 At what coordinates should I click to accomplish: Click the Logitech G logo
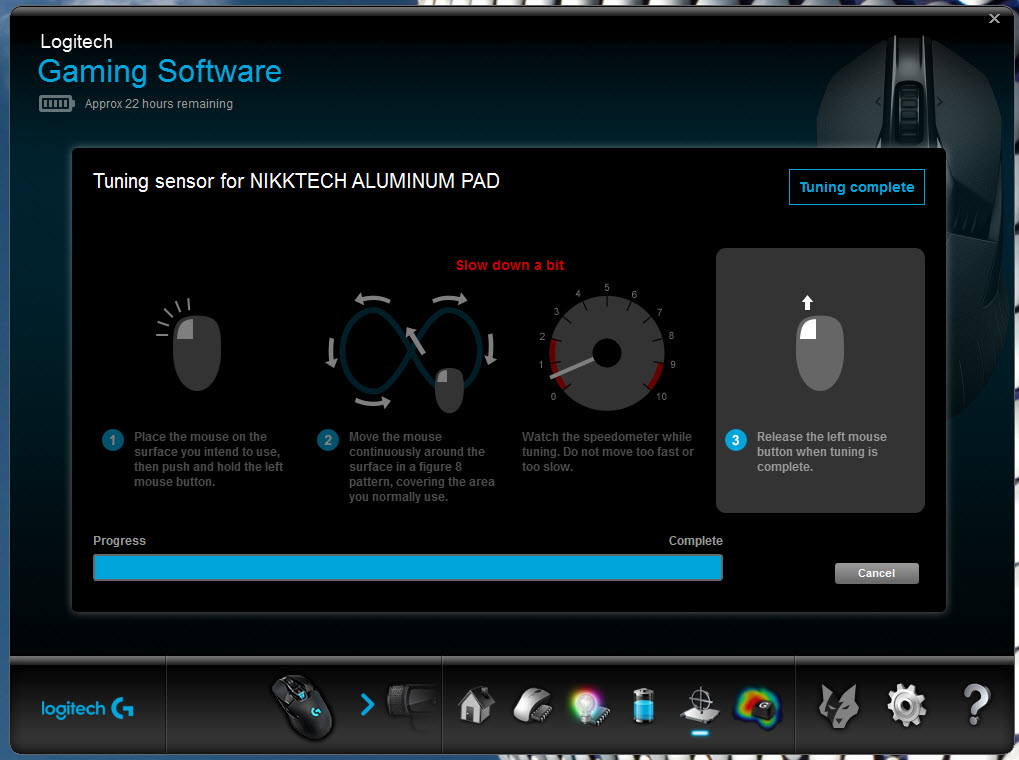pos(87,708)
